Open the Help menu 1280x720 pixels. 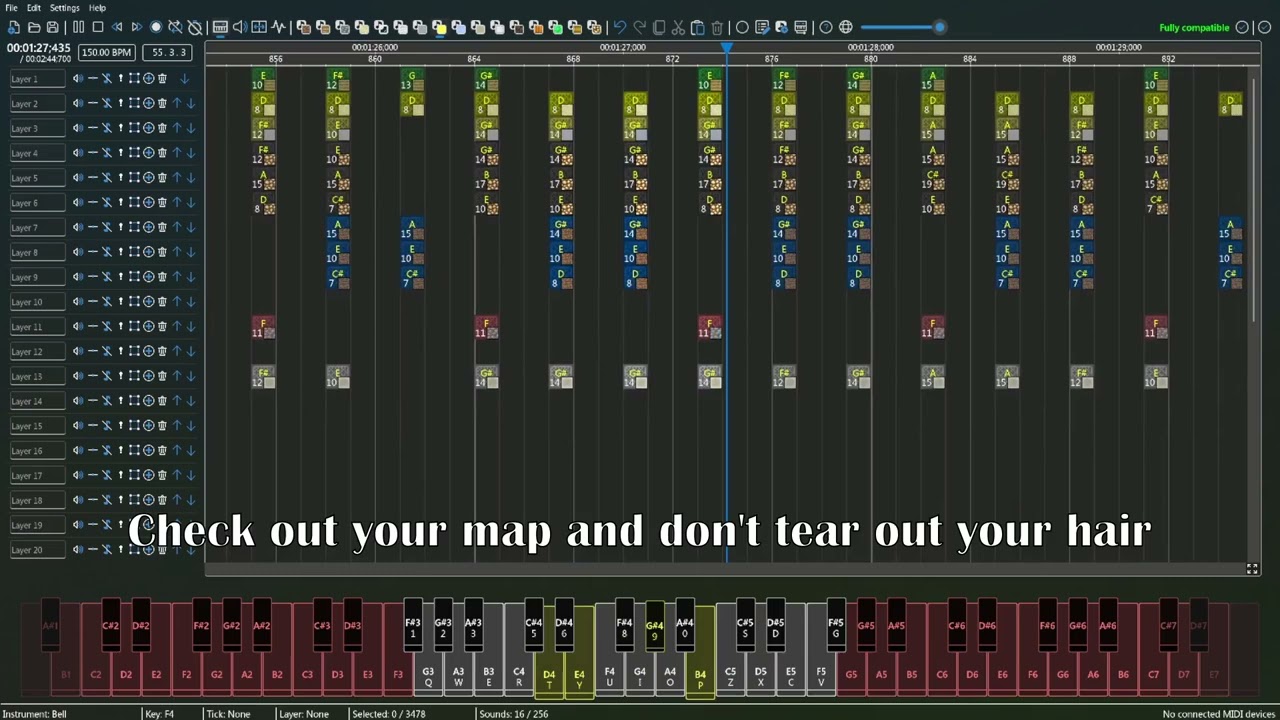click(97, 8)
